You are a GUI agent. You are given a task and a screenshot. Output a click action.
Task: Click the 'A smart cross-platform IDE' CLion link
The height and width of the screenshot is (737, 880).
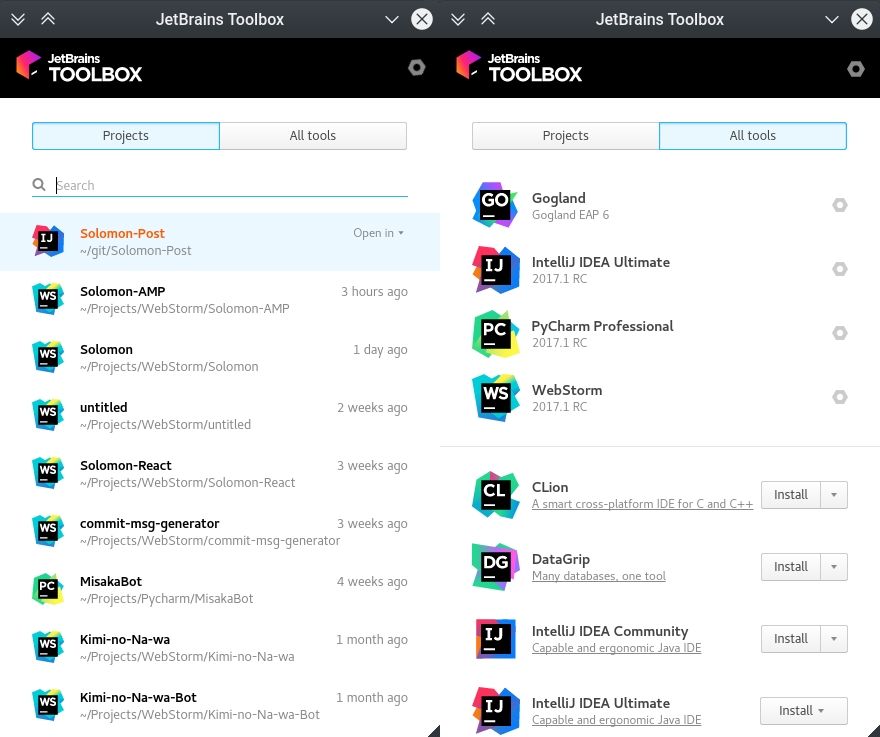point(642,504)
